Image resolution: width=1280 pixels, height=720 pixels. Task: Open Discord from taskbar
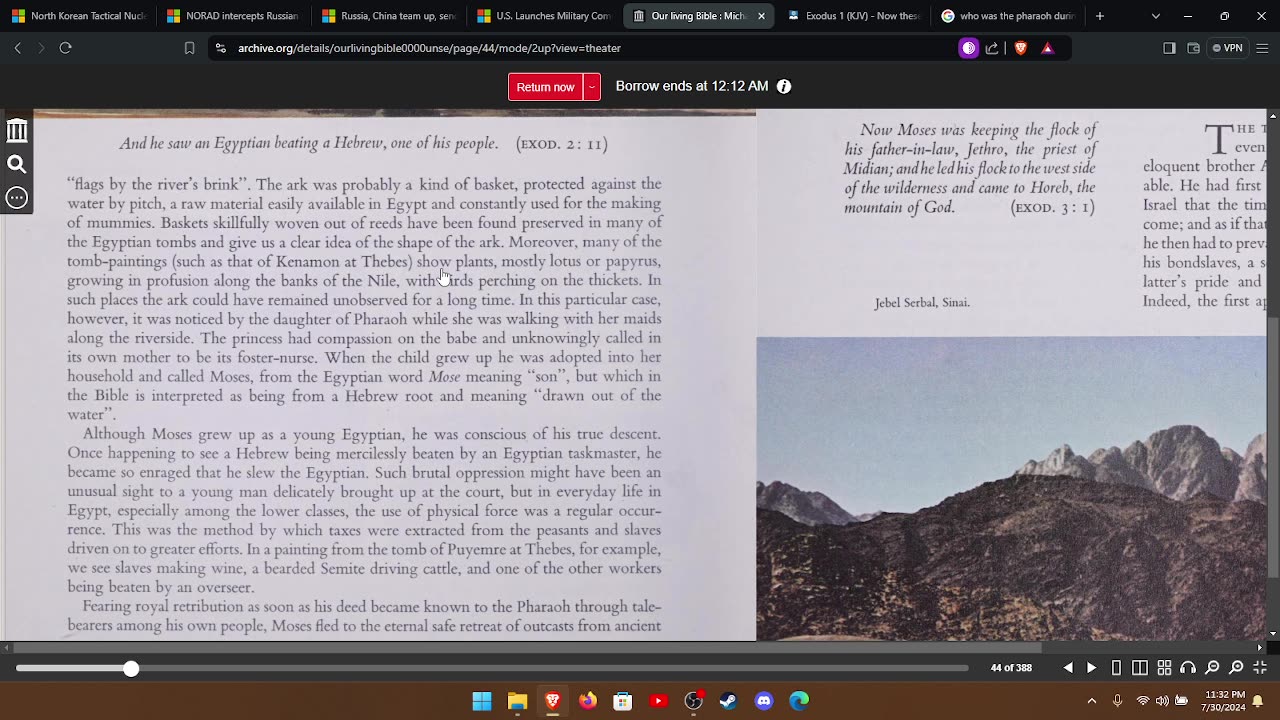(764, 701)
